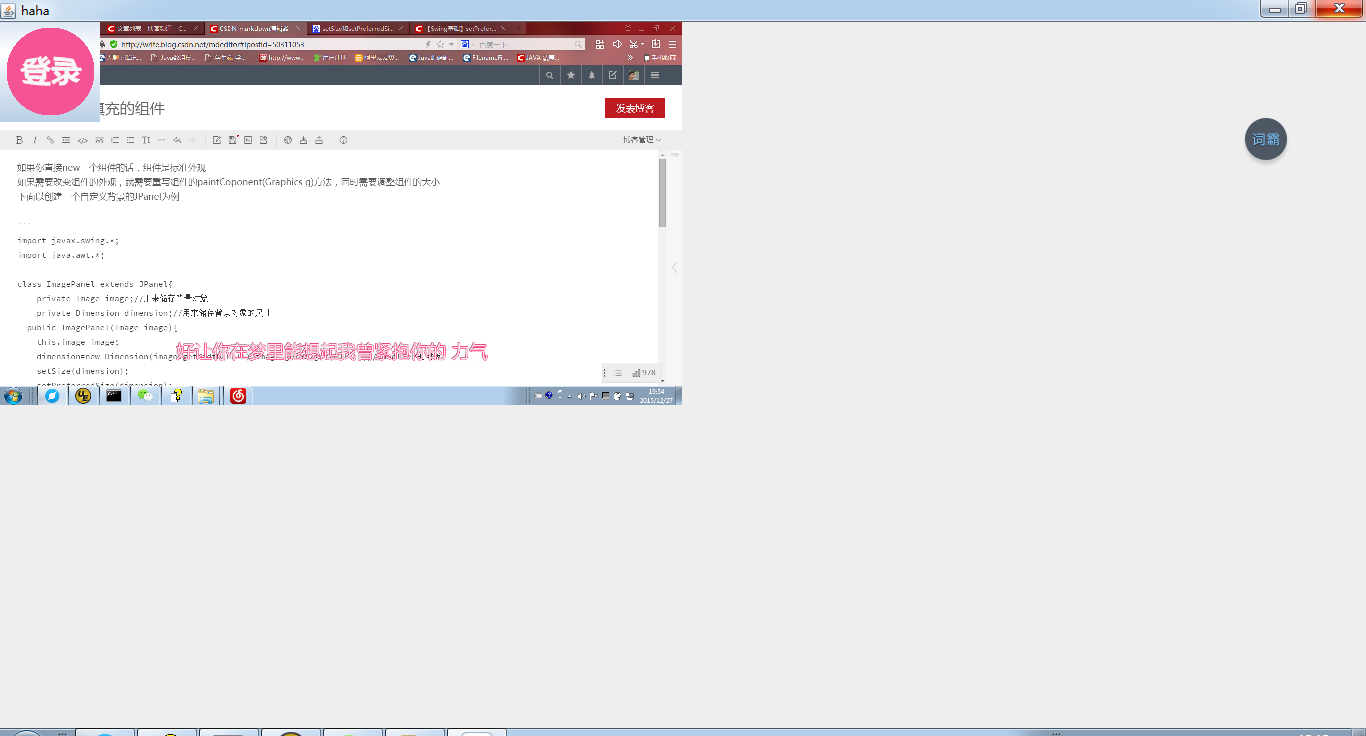The image size is (1366, 736).
Task: Apply heading style with the Tt icon
Action: tap(146, 140)
